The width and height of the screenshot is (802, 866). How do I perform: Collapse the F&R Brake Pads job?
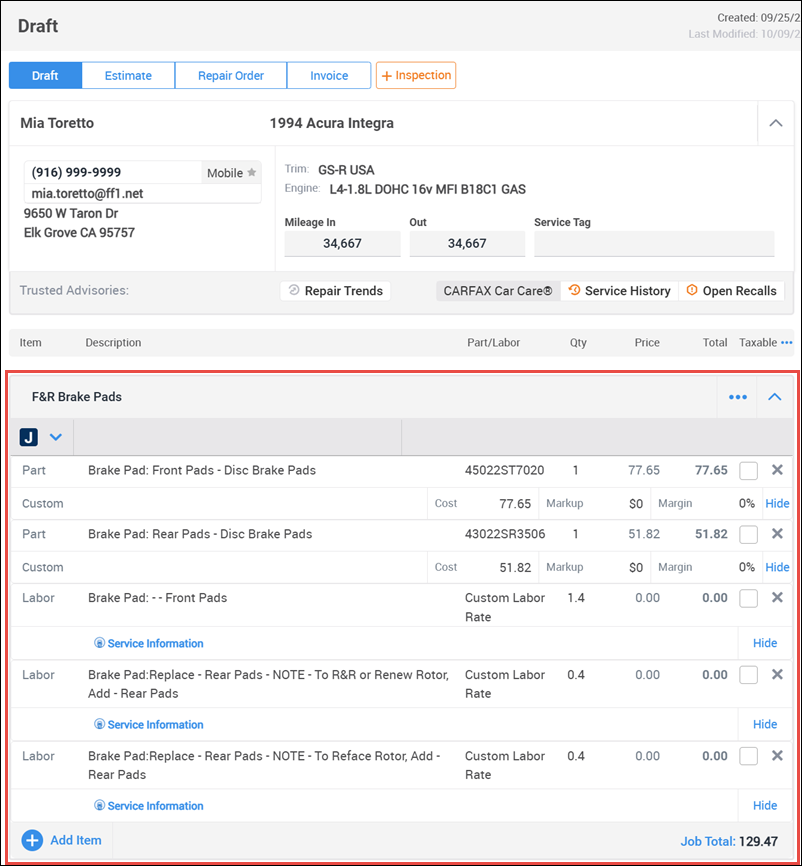(774, 397)
